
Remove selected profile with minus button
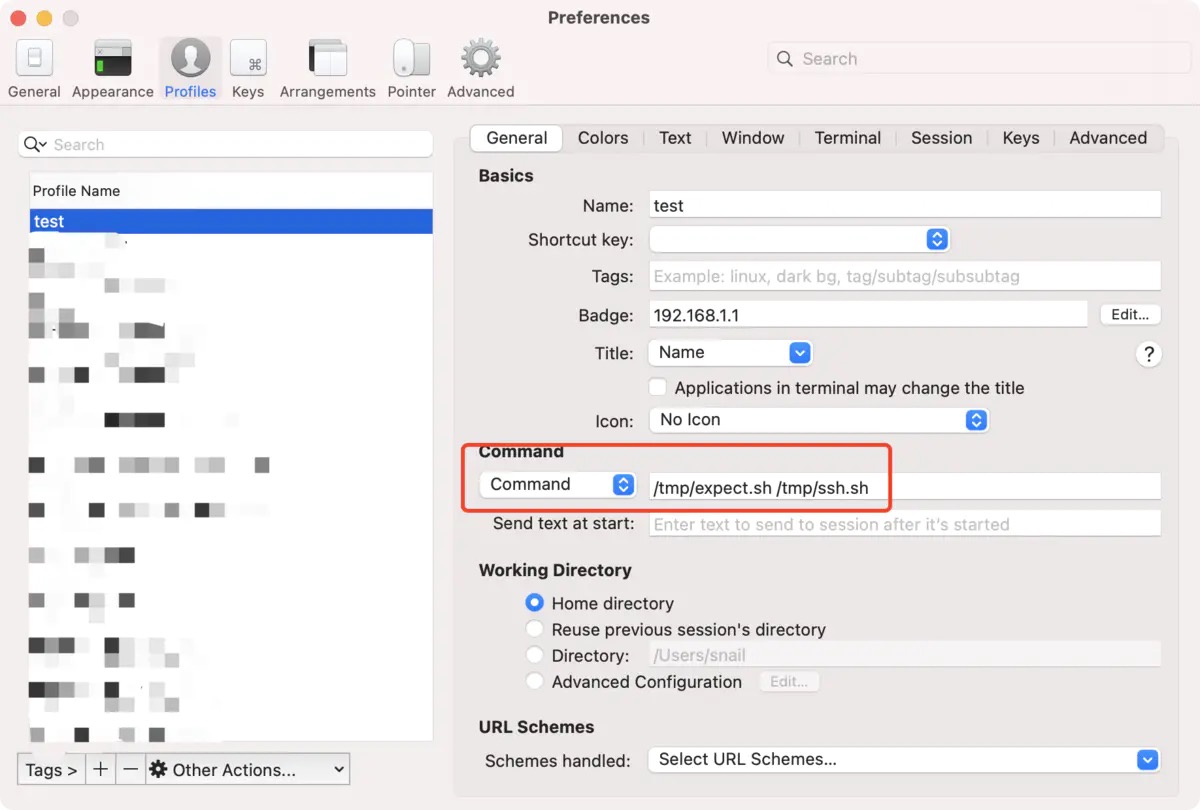[x=130, y=769]
